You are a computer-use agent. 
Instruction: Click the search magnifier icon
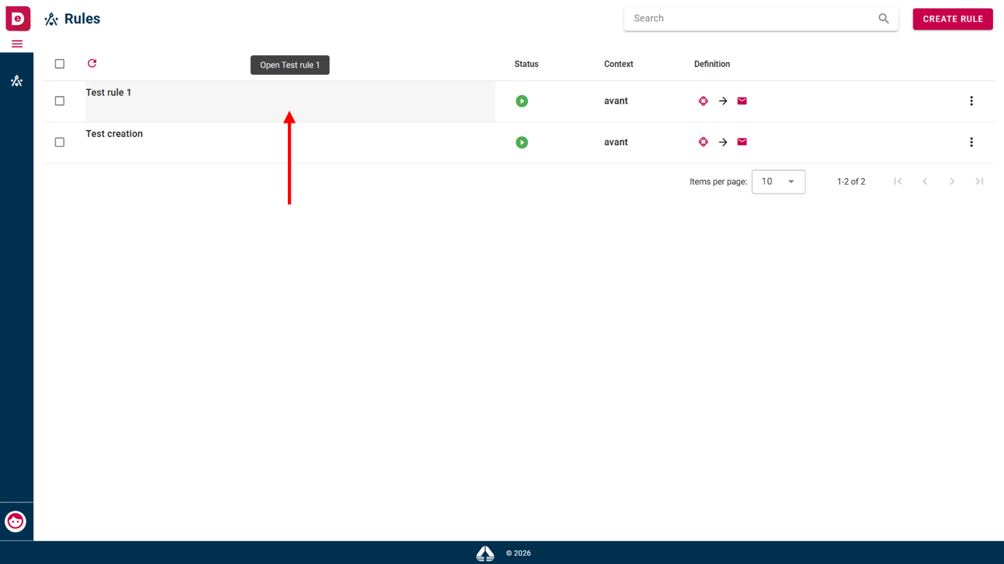tap(884, 19)
